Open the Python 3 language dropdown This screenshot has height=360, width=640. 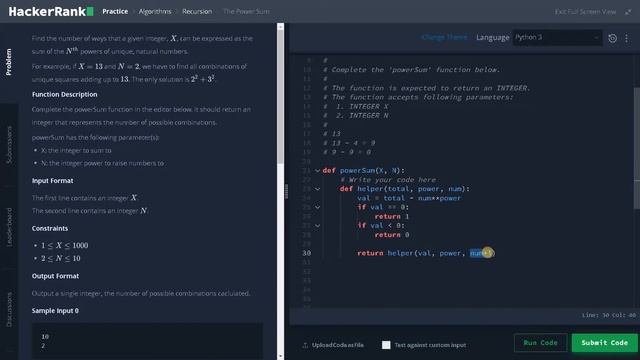coord(557,38)
